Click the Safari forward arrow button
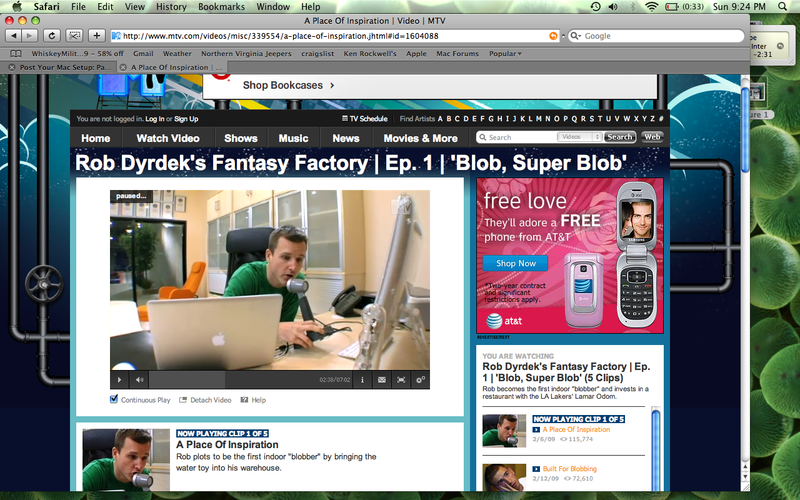800x500 pixels. [x=30, y=36]
